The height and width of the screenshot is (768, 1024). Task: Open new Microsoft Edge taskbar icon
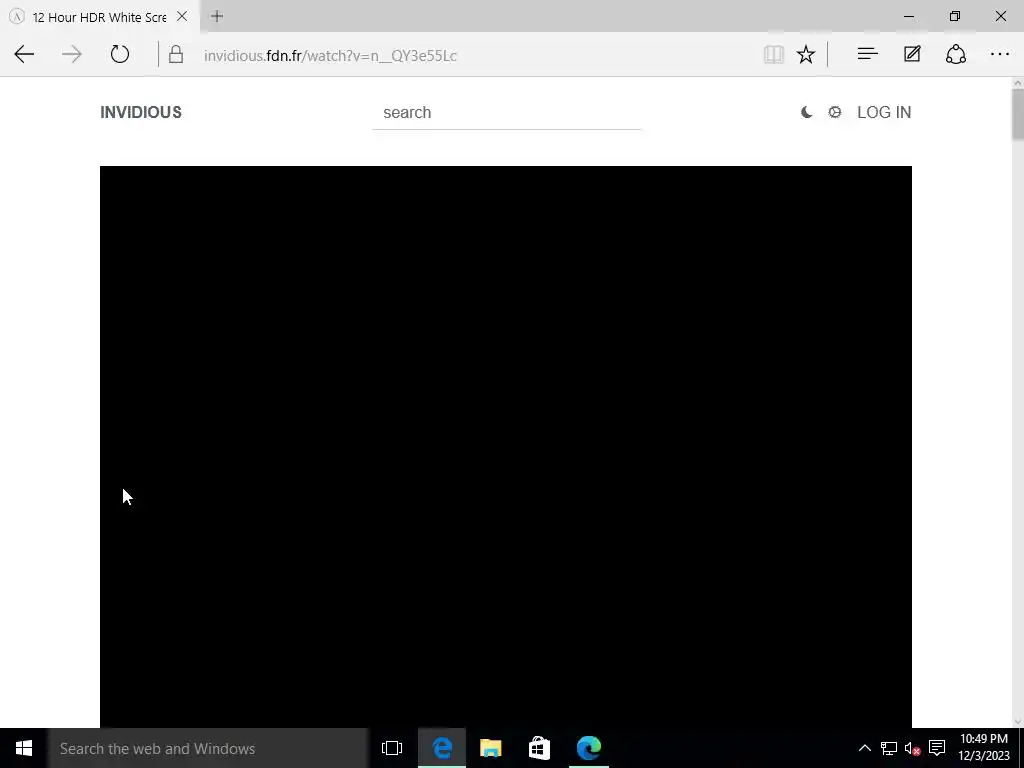tap(588, 748)
